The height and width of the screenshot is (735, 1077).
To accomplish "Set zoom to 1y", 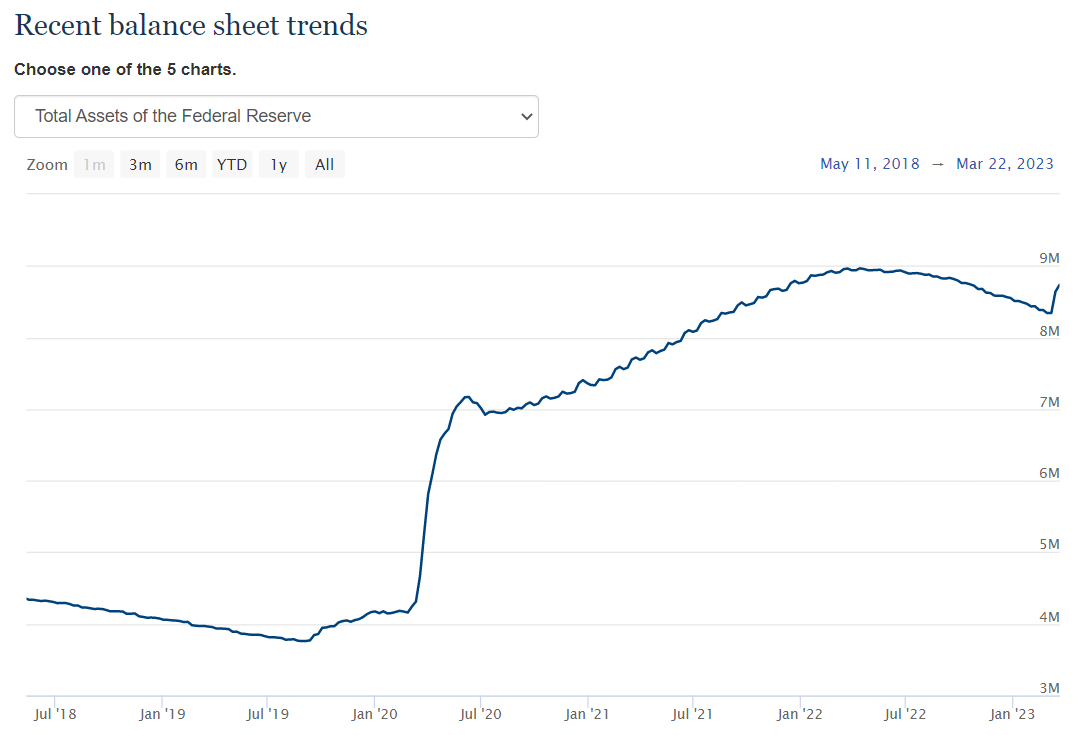I will click(278, 165).
